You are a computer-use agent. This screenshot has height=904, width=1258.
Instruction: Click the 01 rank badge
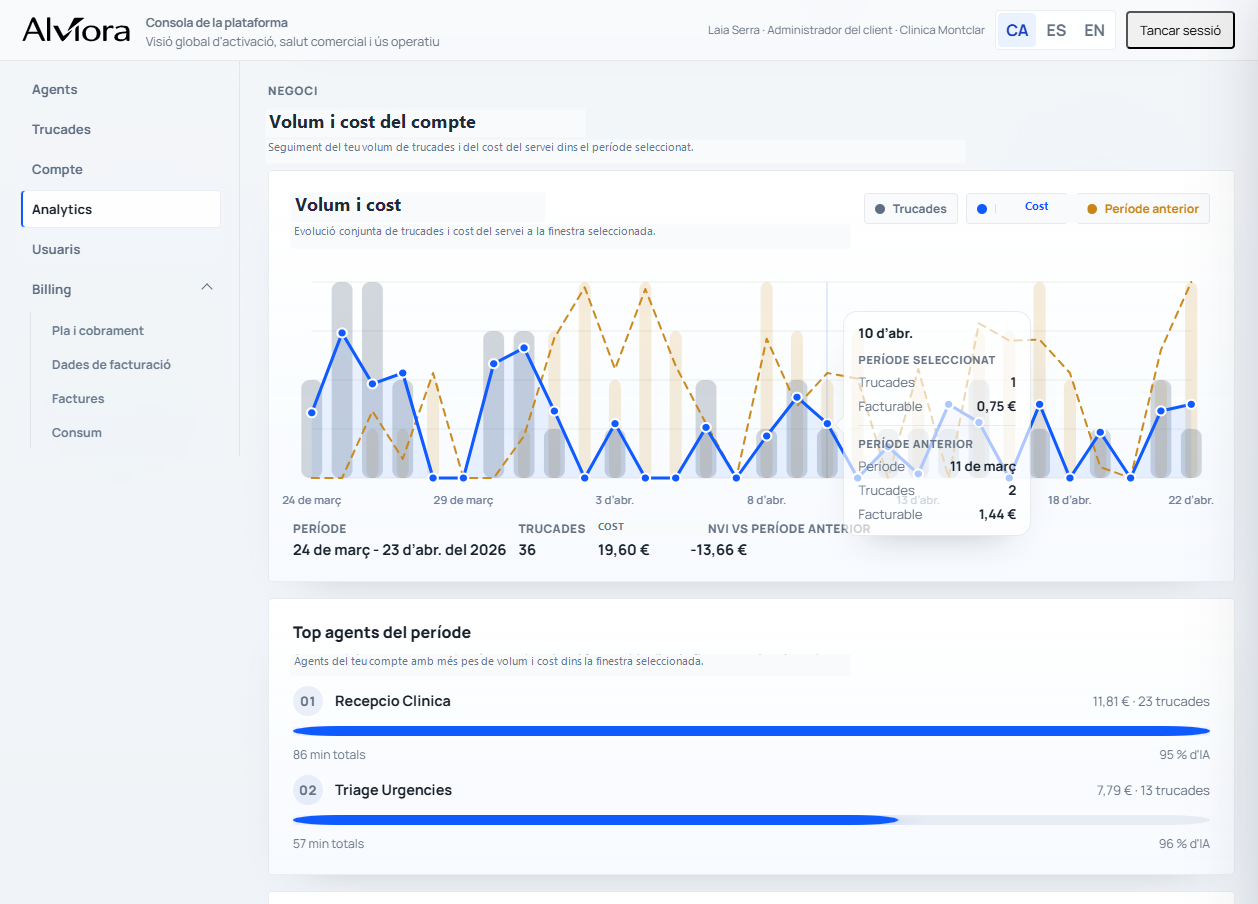point(308,702)
